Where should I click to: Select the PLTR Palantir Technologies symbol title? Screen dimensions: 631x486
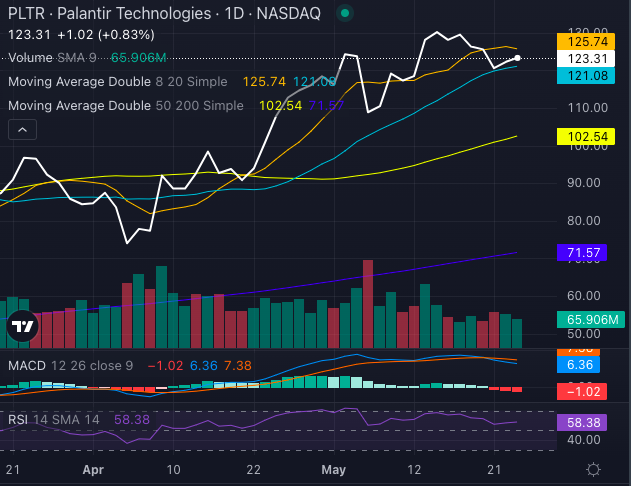coord(164,13)
